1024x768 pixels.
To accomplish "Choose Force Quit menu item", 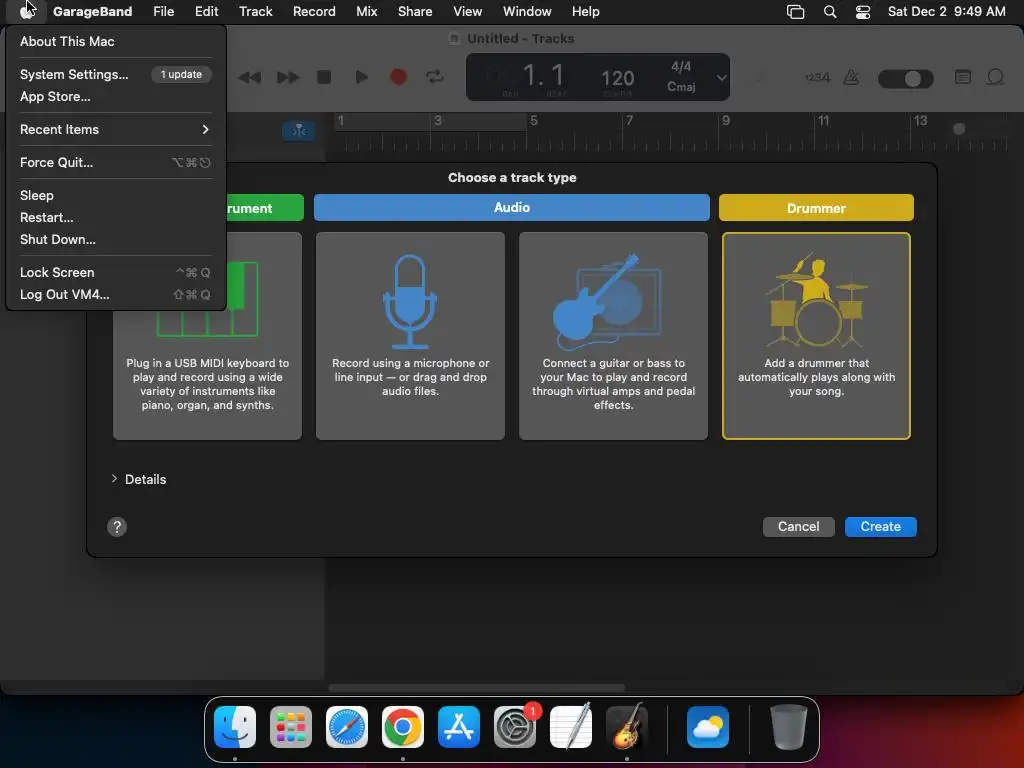I will (x=116, y=163).
